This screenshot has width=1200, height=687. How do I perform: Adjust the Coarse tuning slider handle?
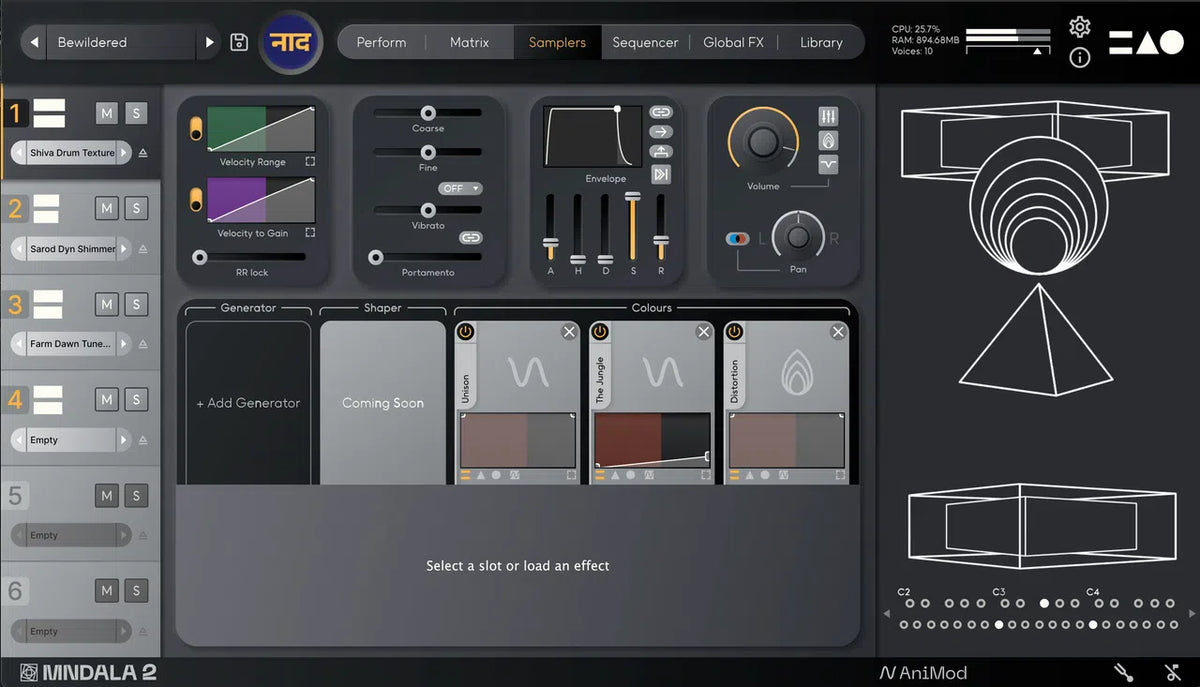[428, 113]
